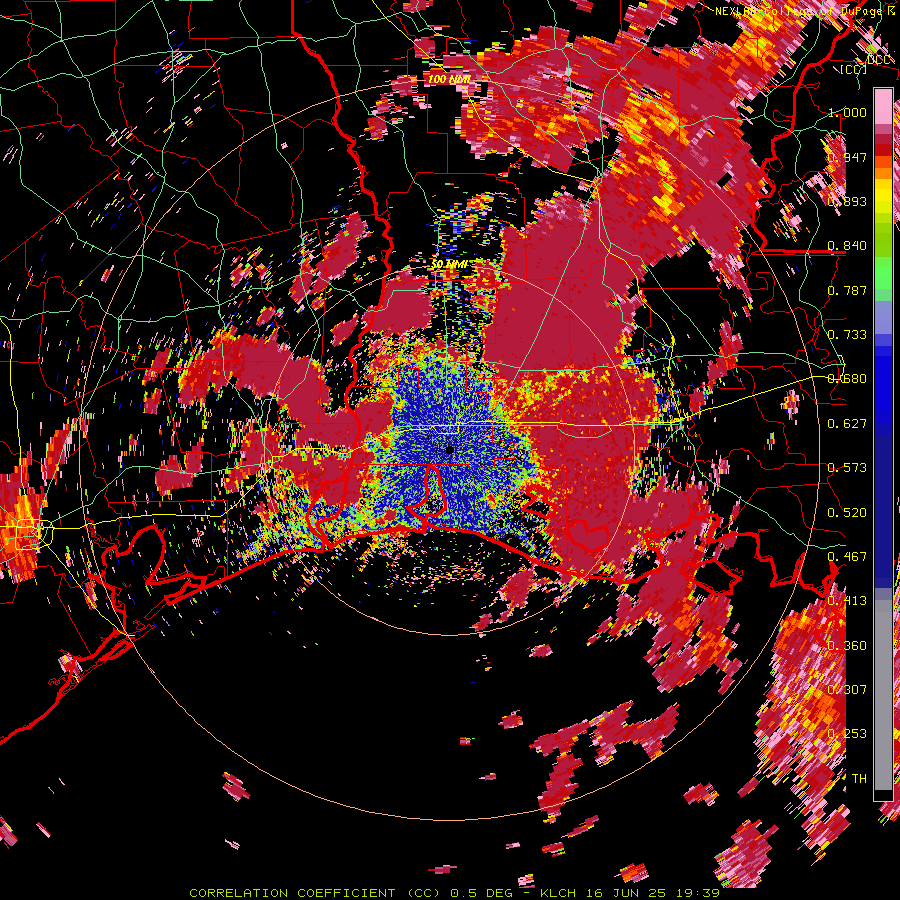Click the TH threshold label on the scale
The height and width of the screenshot is (900, 900).
pyautogui.click(x=859, y=779)
